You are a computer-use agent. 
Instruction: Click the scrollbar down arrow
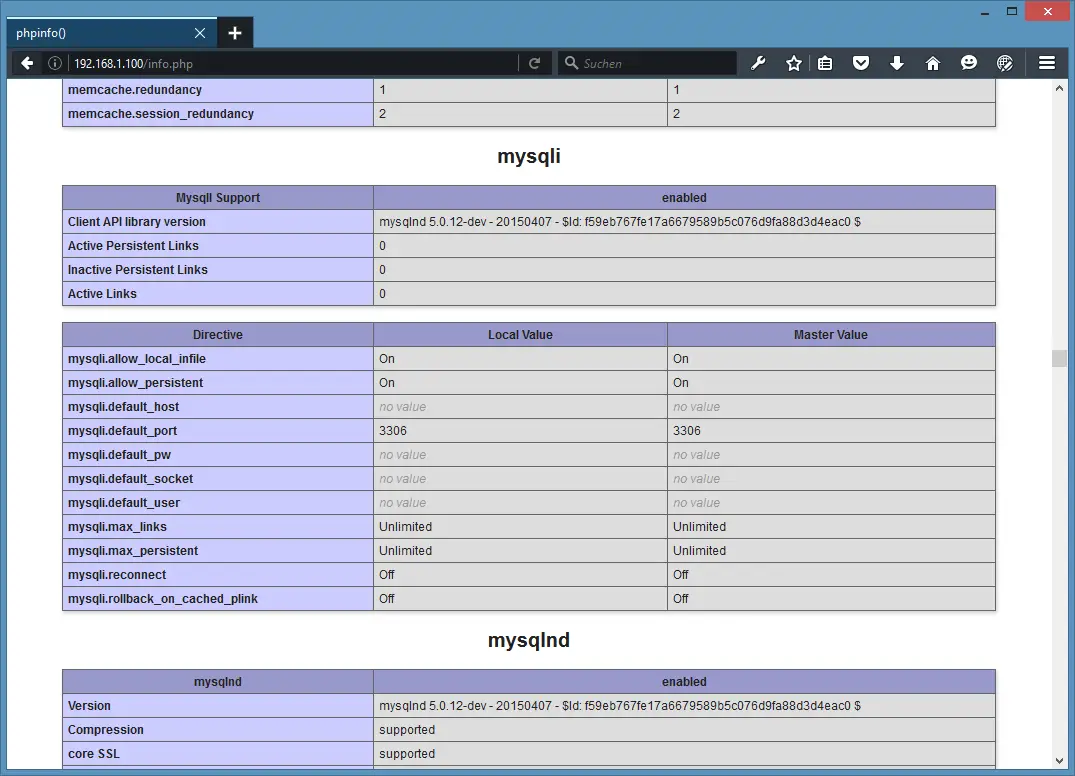coord(1059,761)
